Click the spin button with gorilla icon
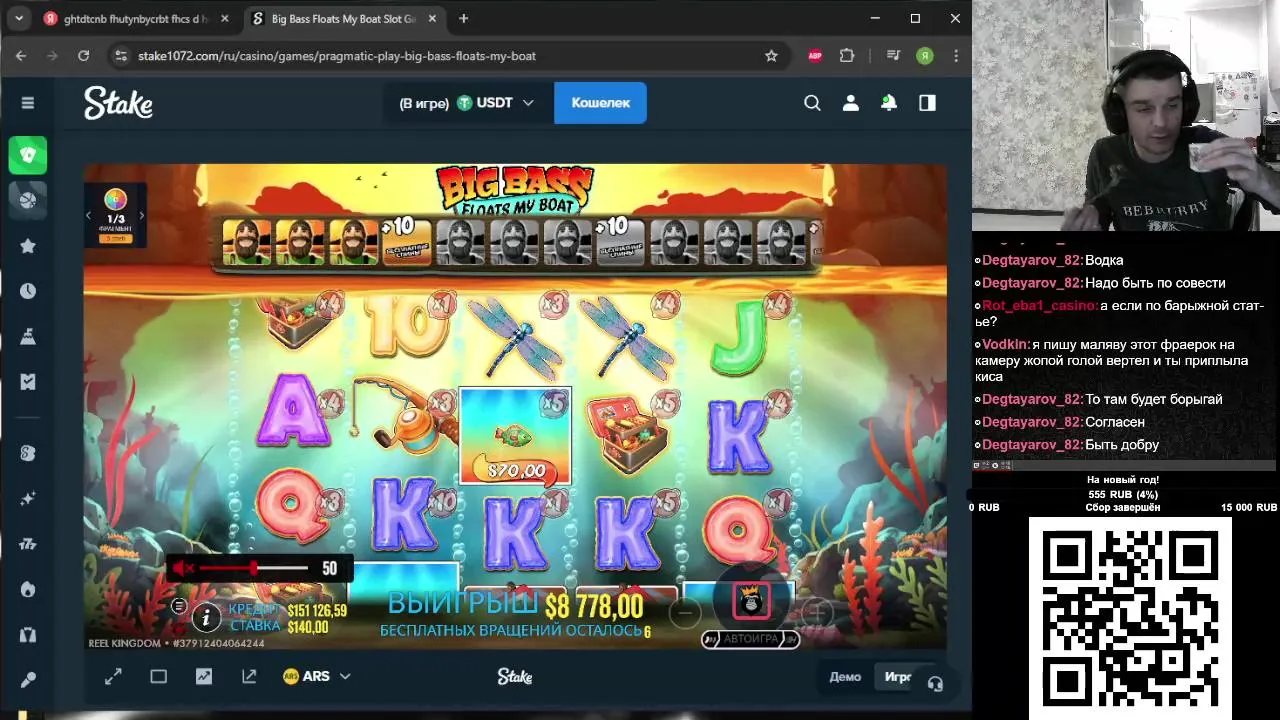The width and height of the screenshot is (1280, 720). tap(752, 601)
